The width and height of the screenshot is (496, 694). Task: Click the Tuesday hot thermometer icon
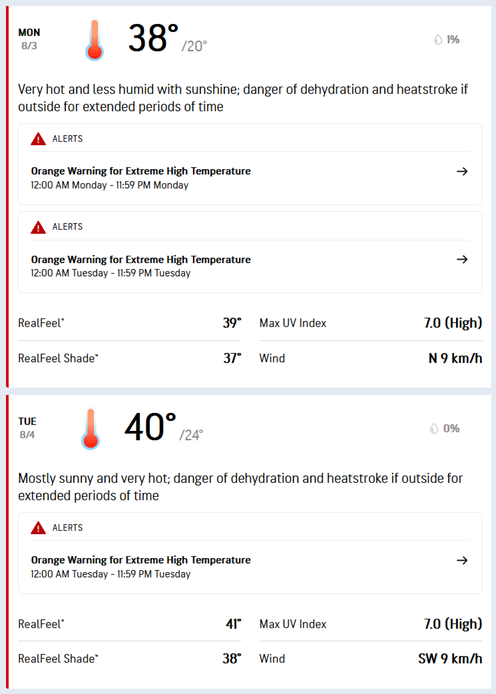tap(90, 429)
